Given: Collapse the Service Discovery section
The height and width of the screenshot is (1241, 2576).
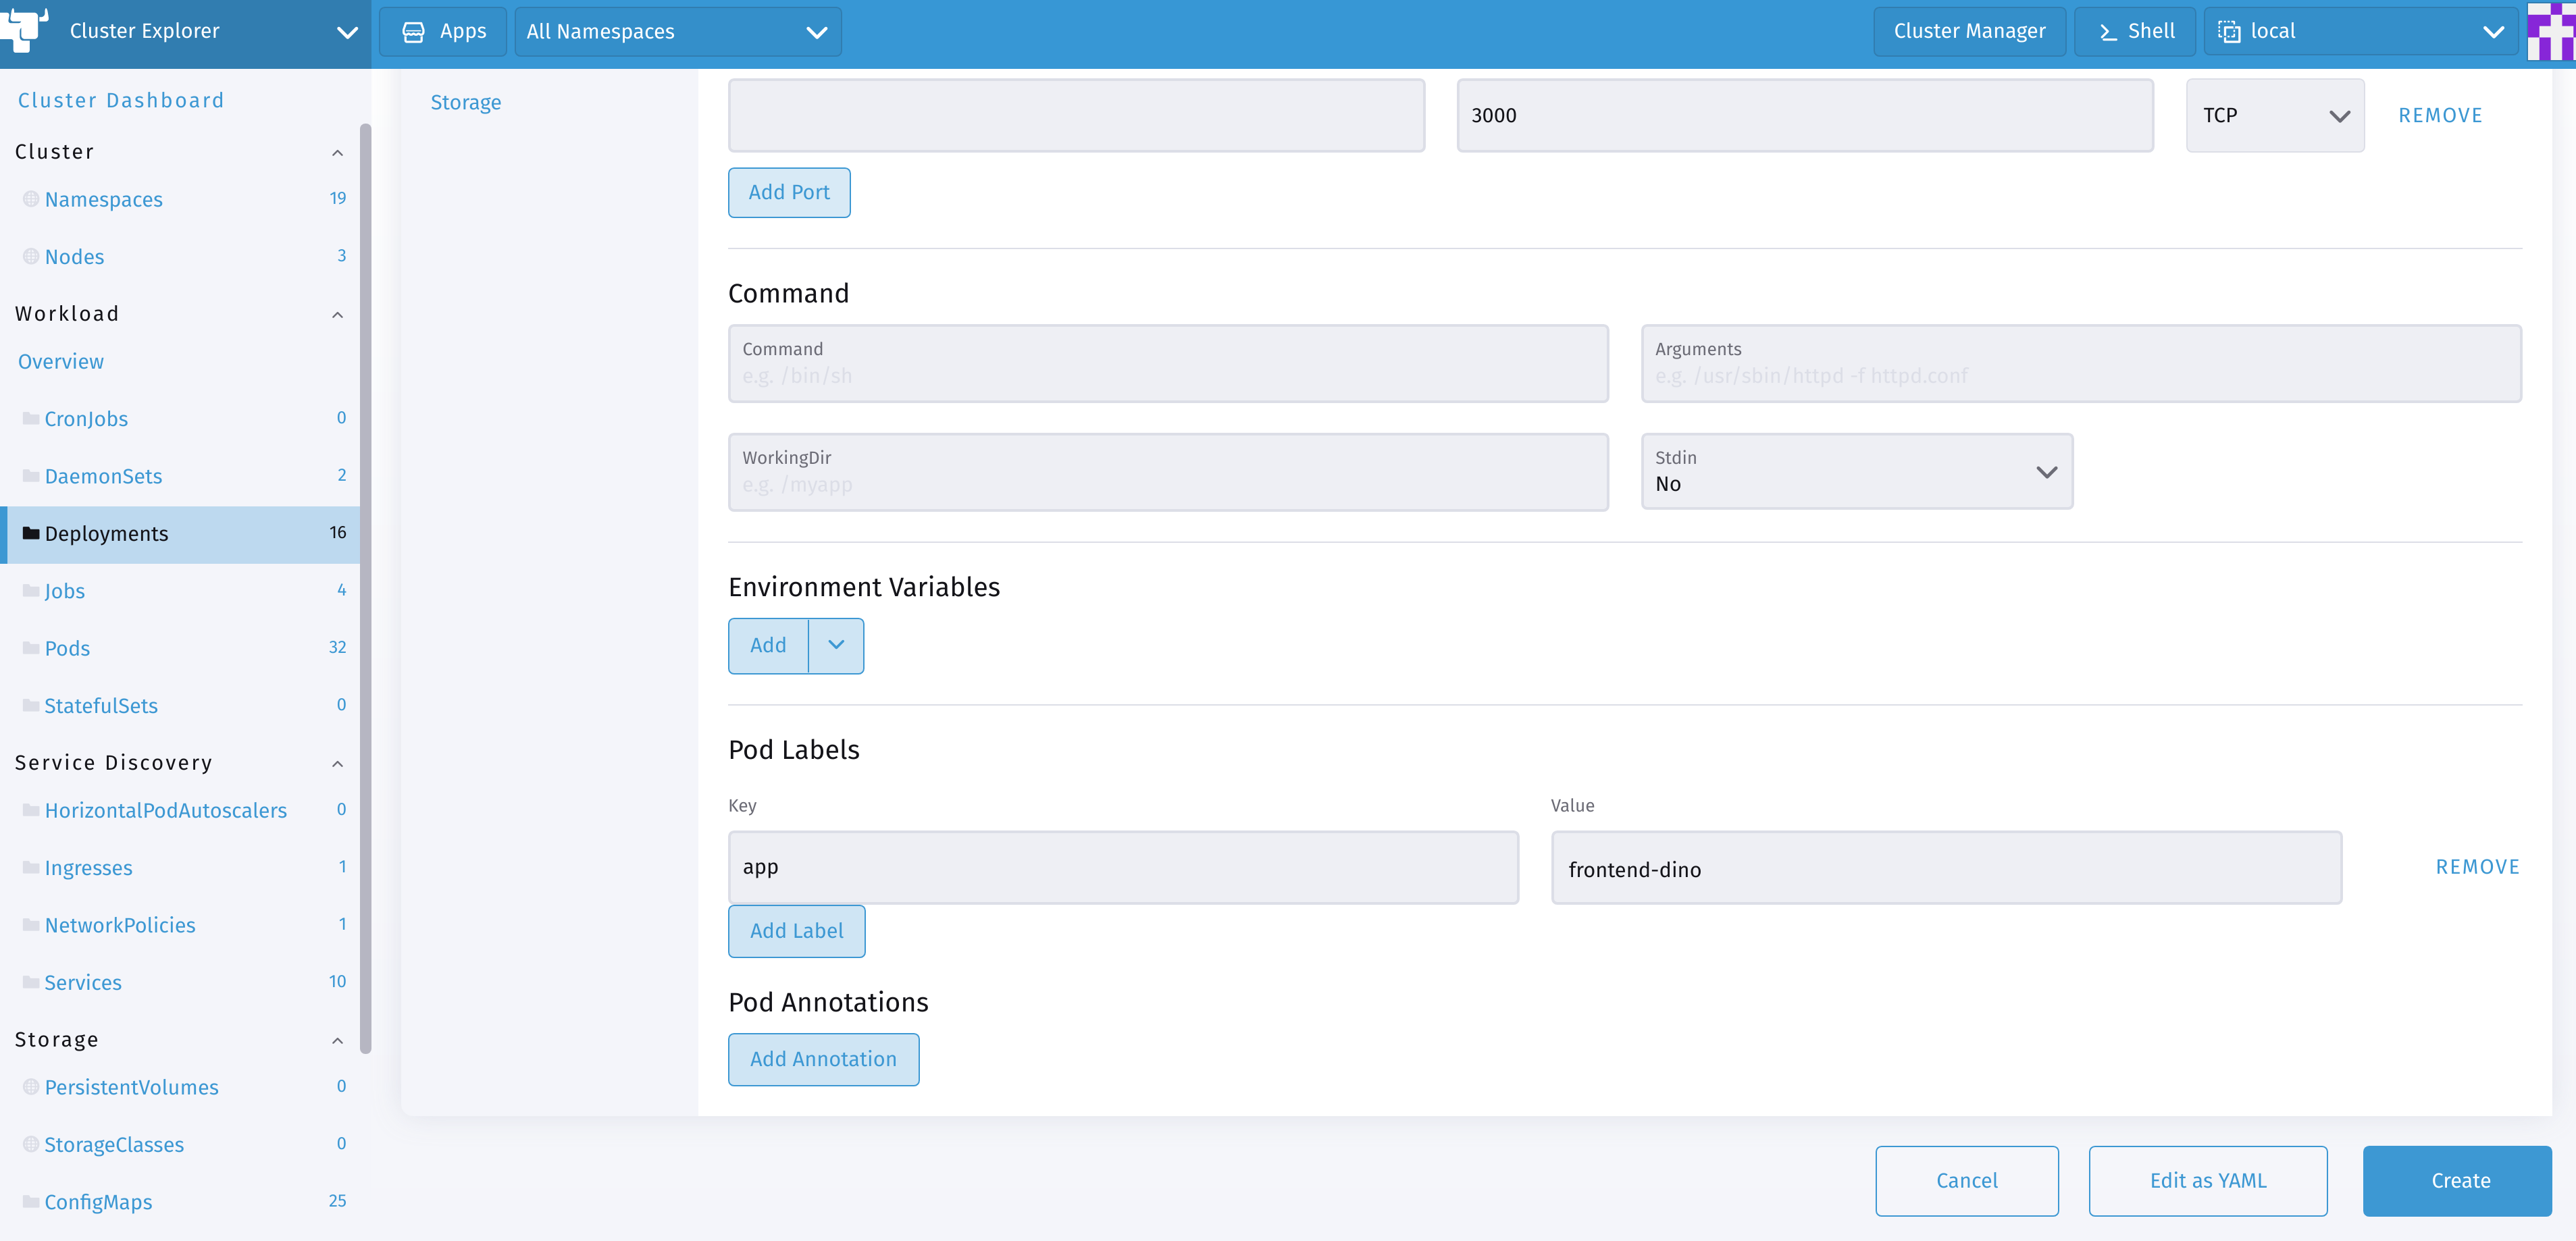Looking at the screenshot, I should (337, 764).
